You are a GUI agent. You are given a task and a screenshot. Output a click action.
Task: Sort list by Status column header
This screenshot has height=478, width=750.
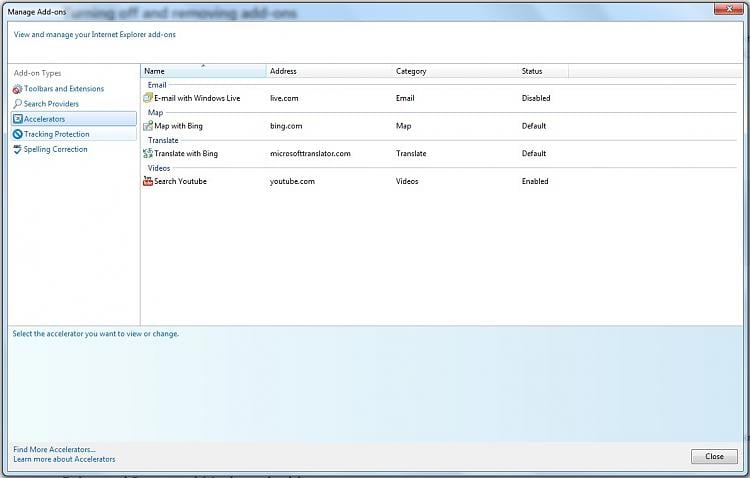pos(543,71)
